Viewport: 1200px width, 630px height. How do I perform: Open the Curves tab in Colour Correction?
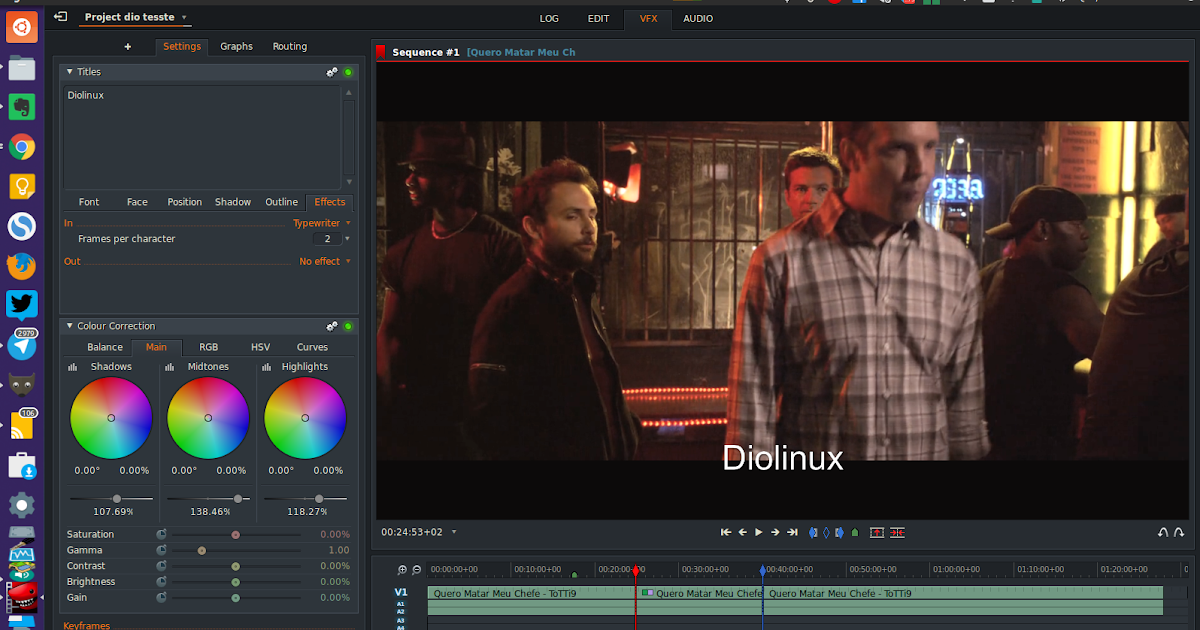tap(312, 347)
